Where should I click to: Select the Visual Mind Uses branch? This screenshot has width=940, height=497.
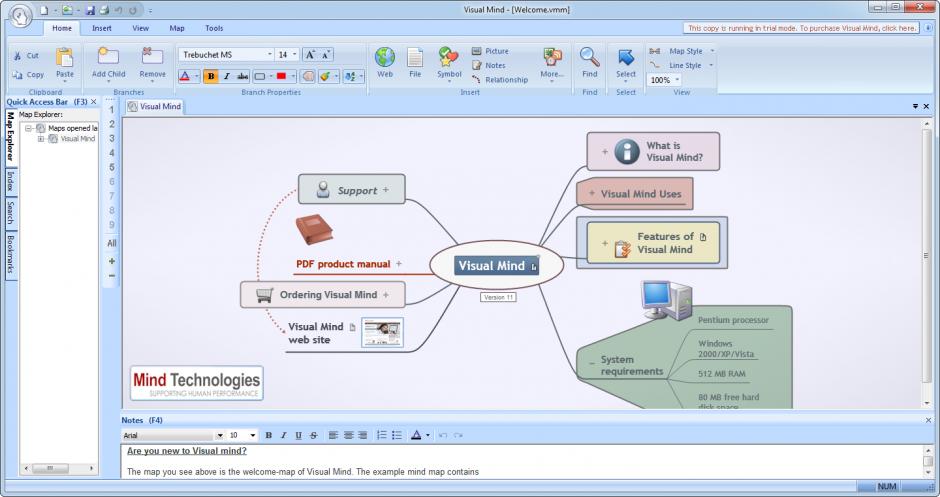tap(635, 194)
